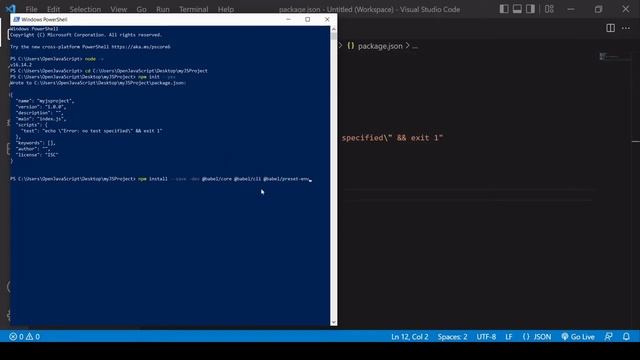
Task: Toggle the secondary side bar layout icon
Action: (530, 9)
